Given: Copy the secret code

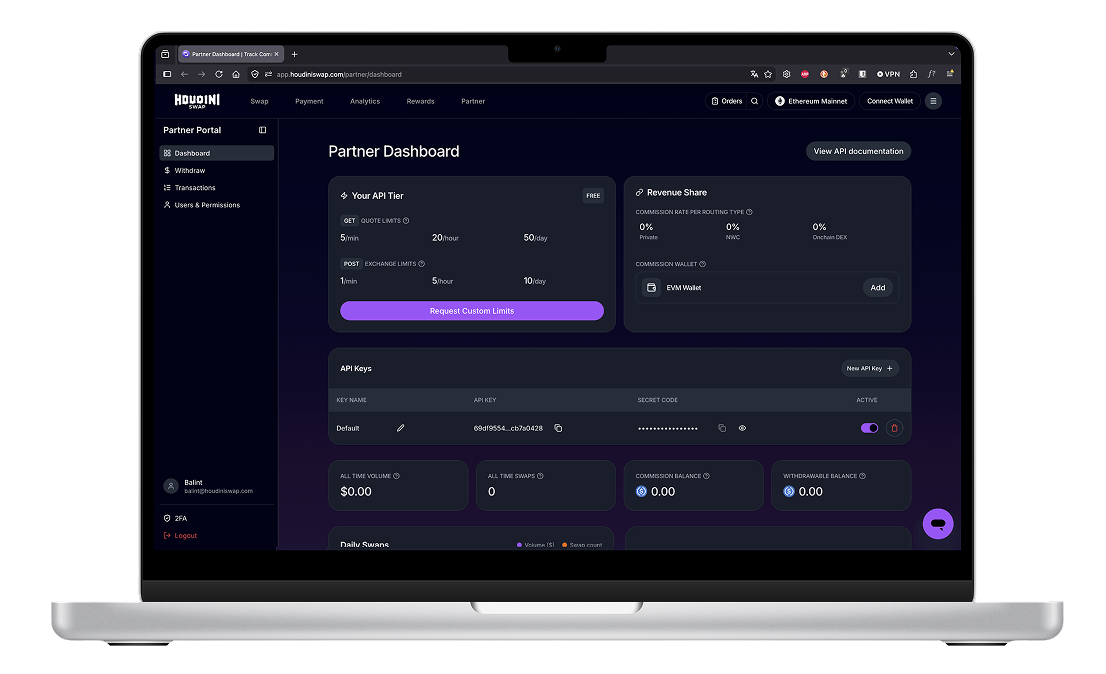Looking at the screenshot, I should click(722, 428).
